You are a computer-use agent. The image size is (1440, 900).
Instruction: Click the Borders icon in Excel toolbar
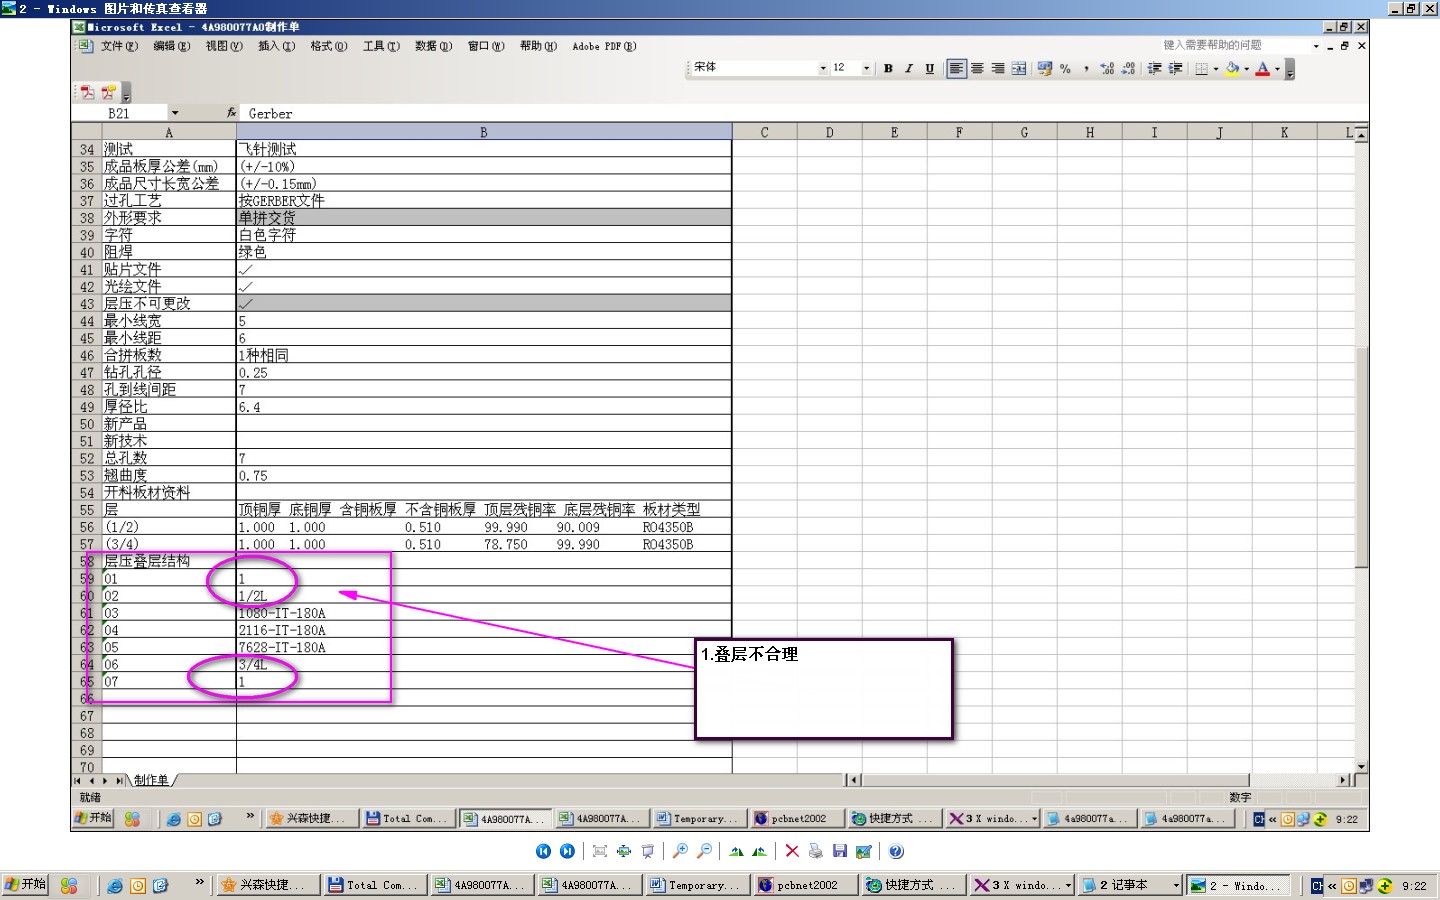[1202, 68]
